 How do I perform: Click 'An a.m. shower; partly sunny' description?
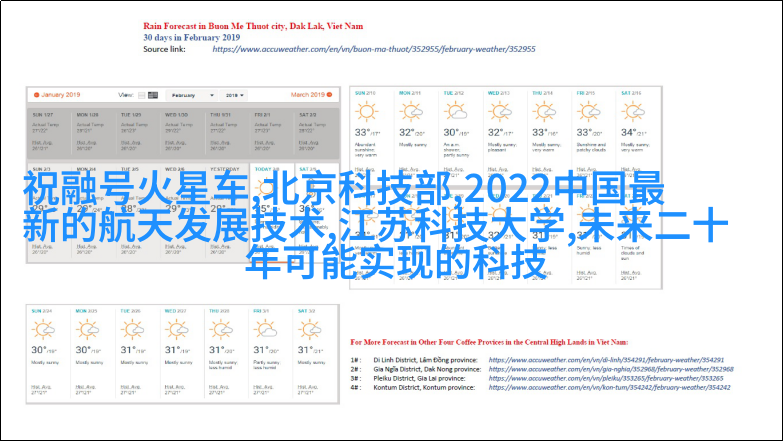pos(456,150)
